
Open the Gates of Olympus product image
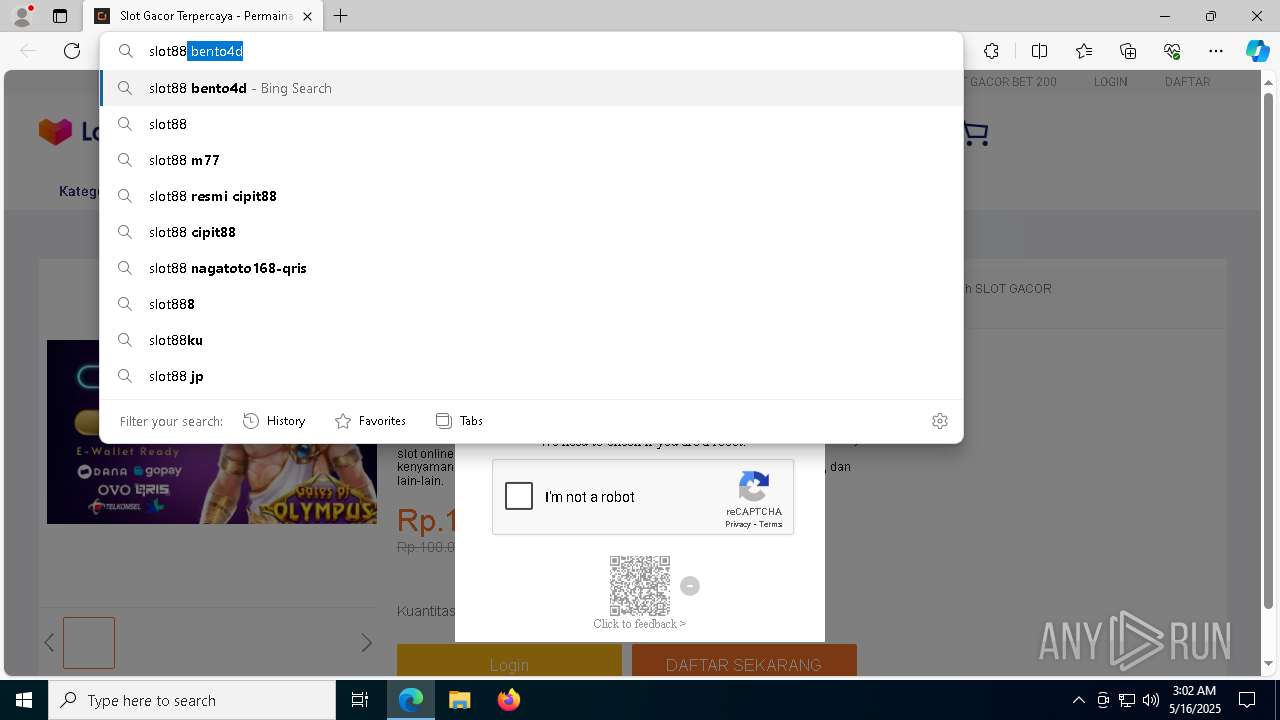tap(212, 432)
